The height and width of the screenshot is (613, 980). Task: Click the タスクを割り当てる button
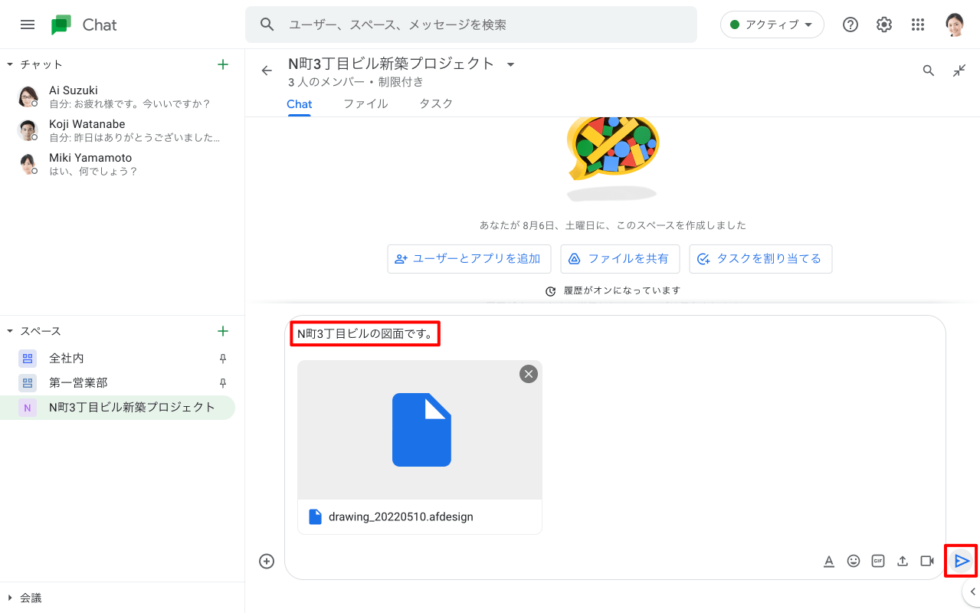(x=760, y=258)
